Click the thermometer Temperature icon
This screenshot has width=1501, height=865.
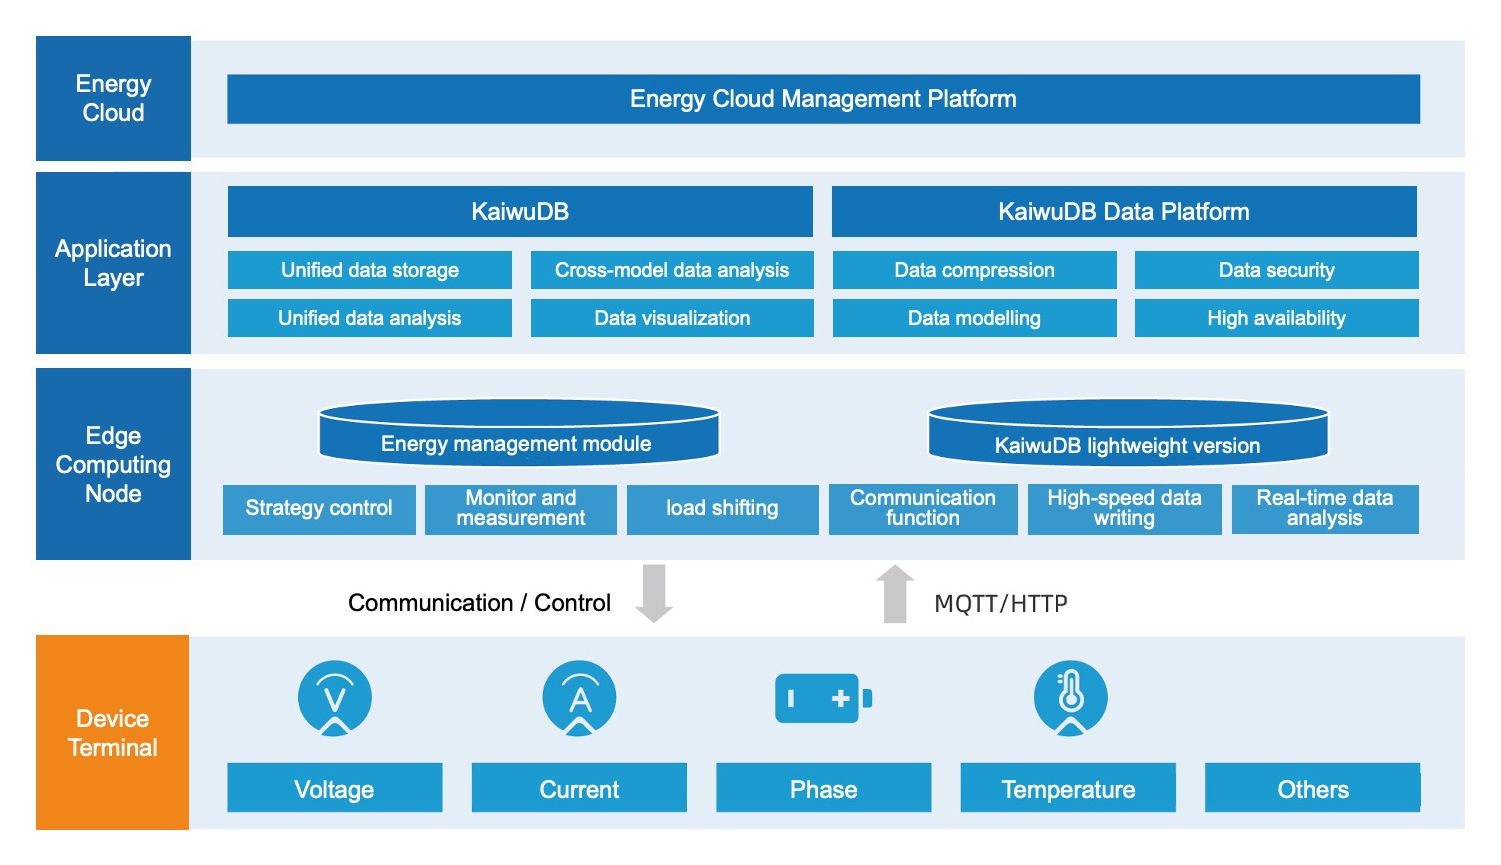(1070, 698)
